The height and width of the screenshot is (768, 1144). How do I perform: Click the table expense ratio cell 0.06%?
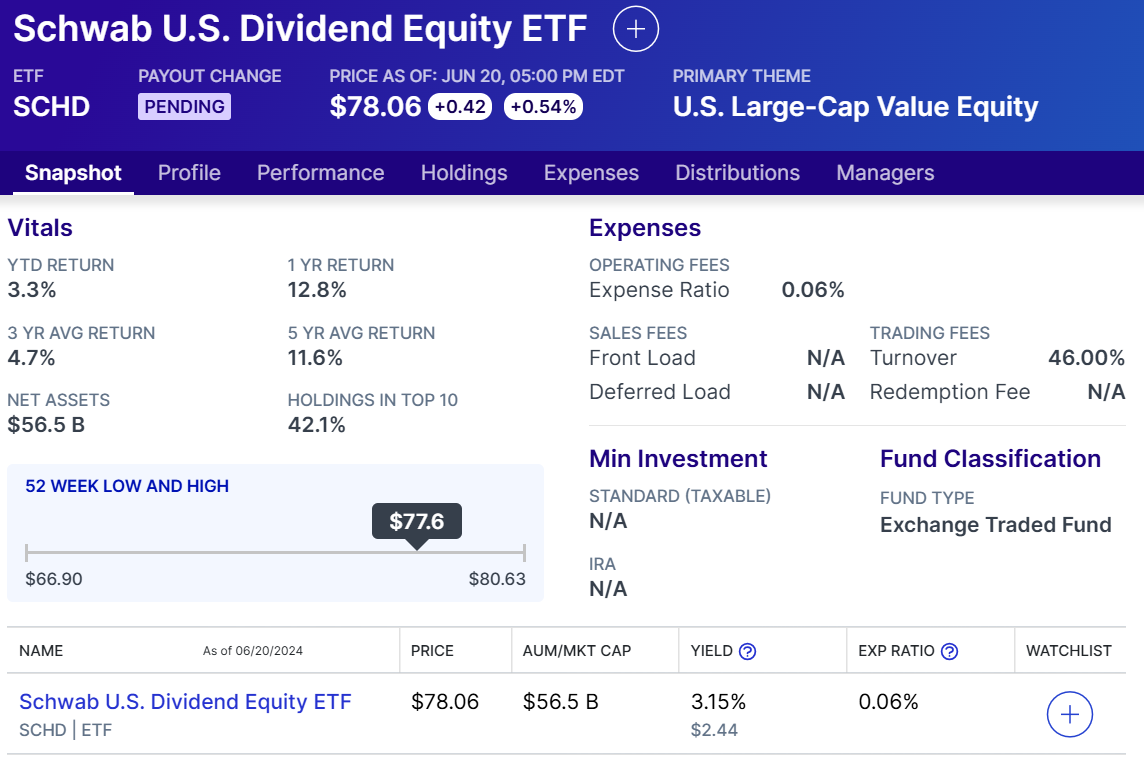click(888, 702)
